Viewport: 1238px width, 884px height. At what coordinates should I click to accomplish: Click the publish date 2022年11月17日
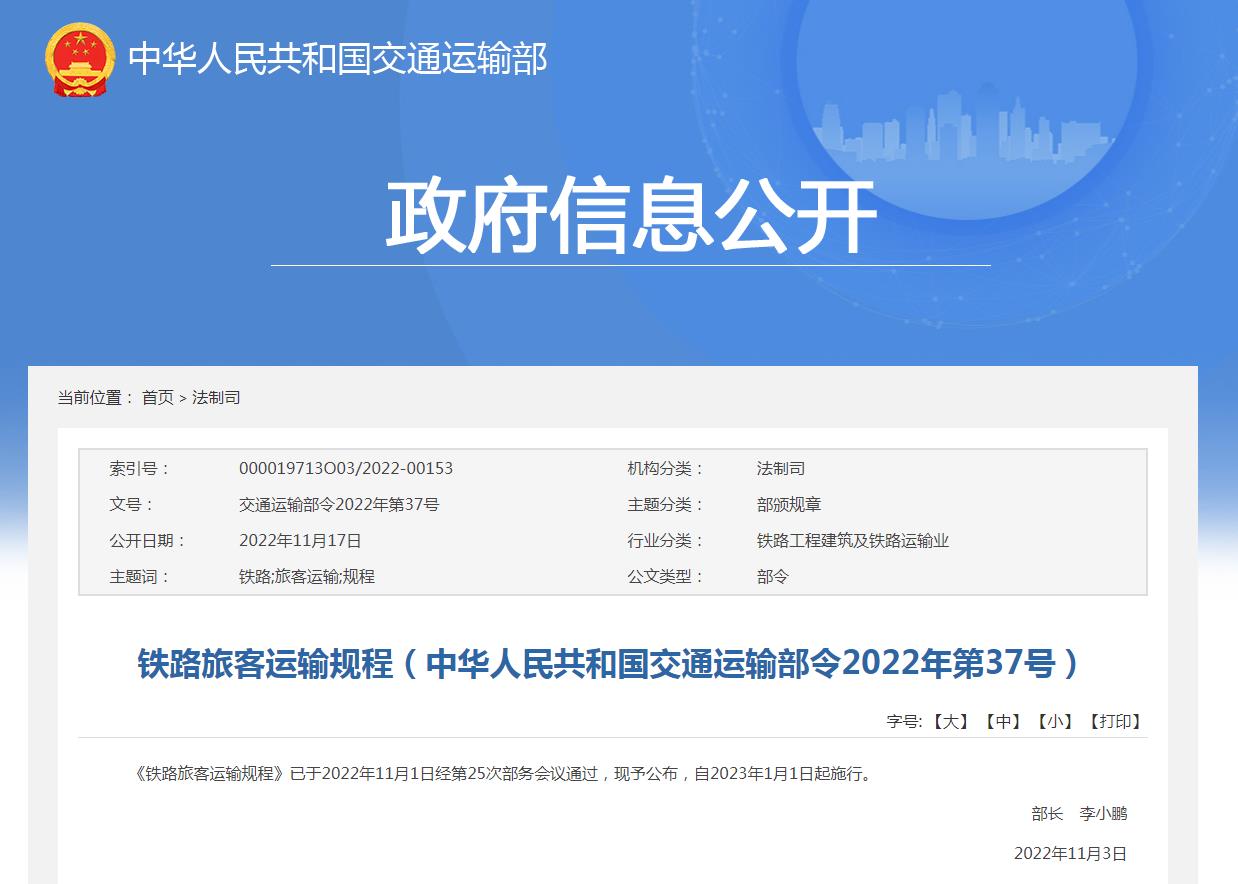300,540
